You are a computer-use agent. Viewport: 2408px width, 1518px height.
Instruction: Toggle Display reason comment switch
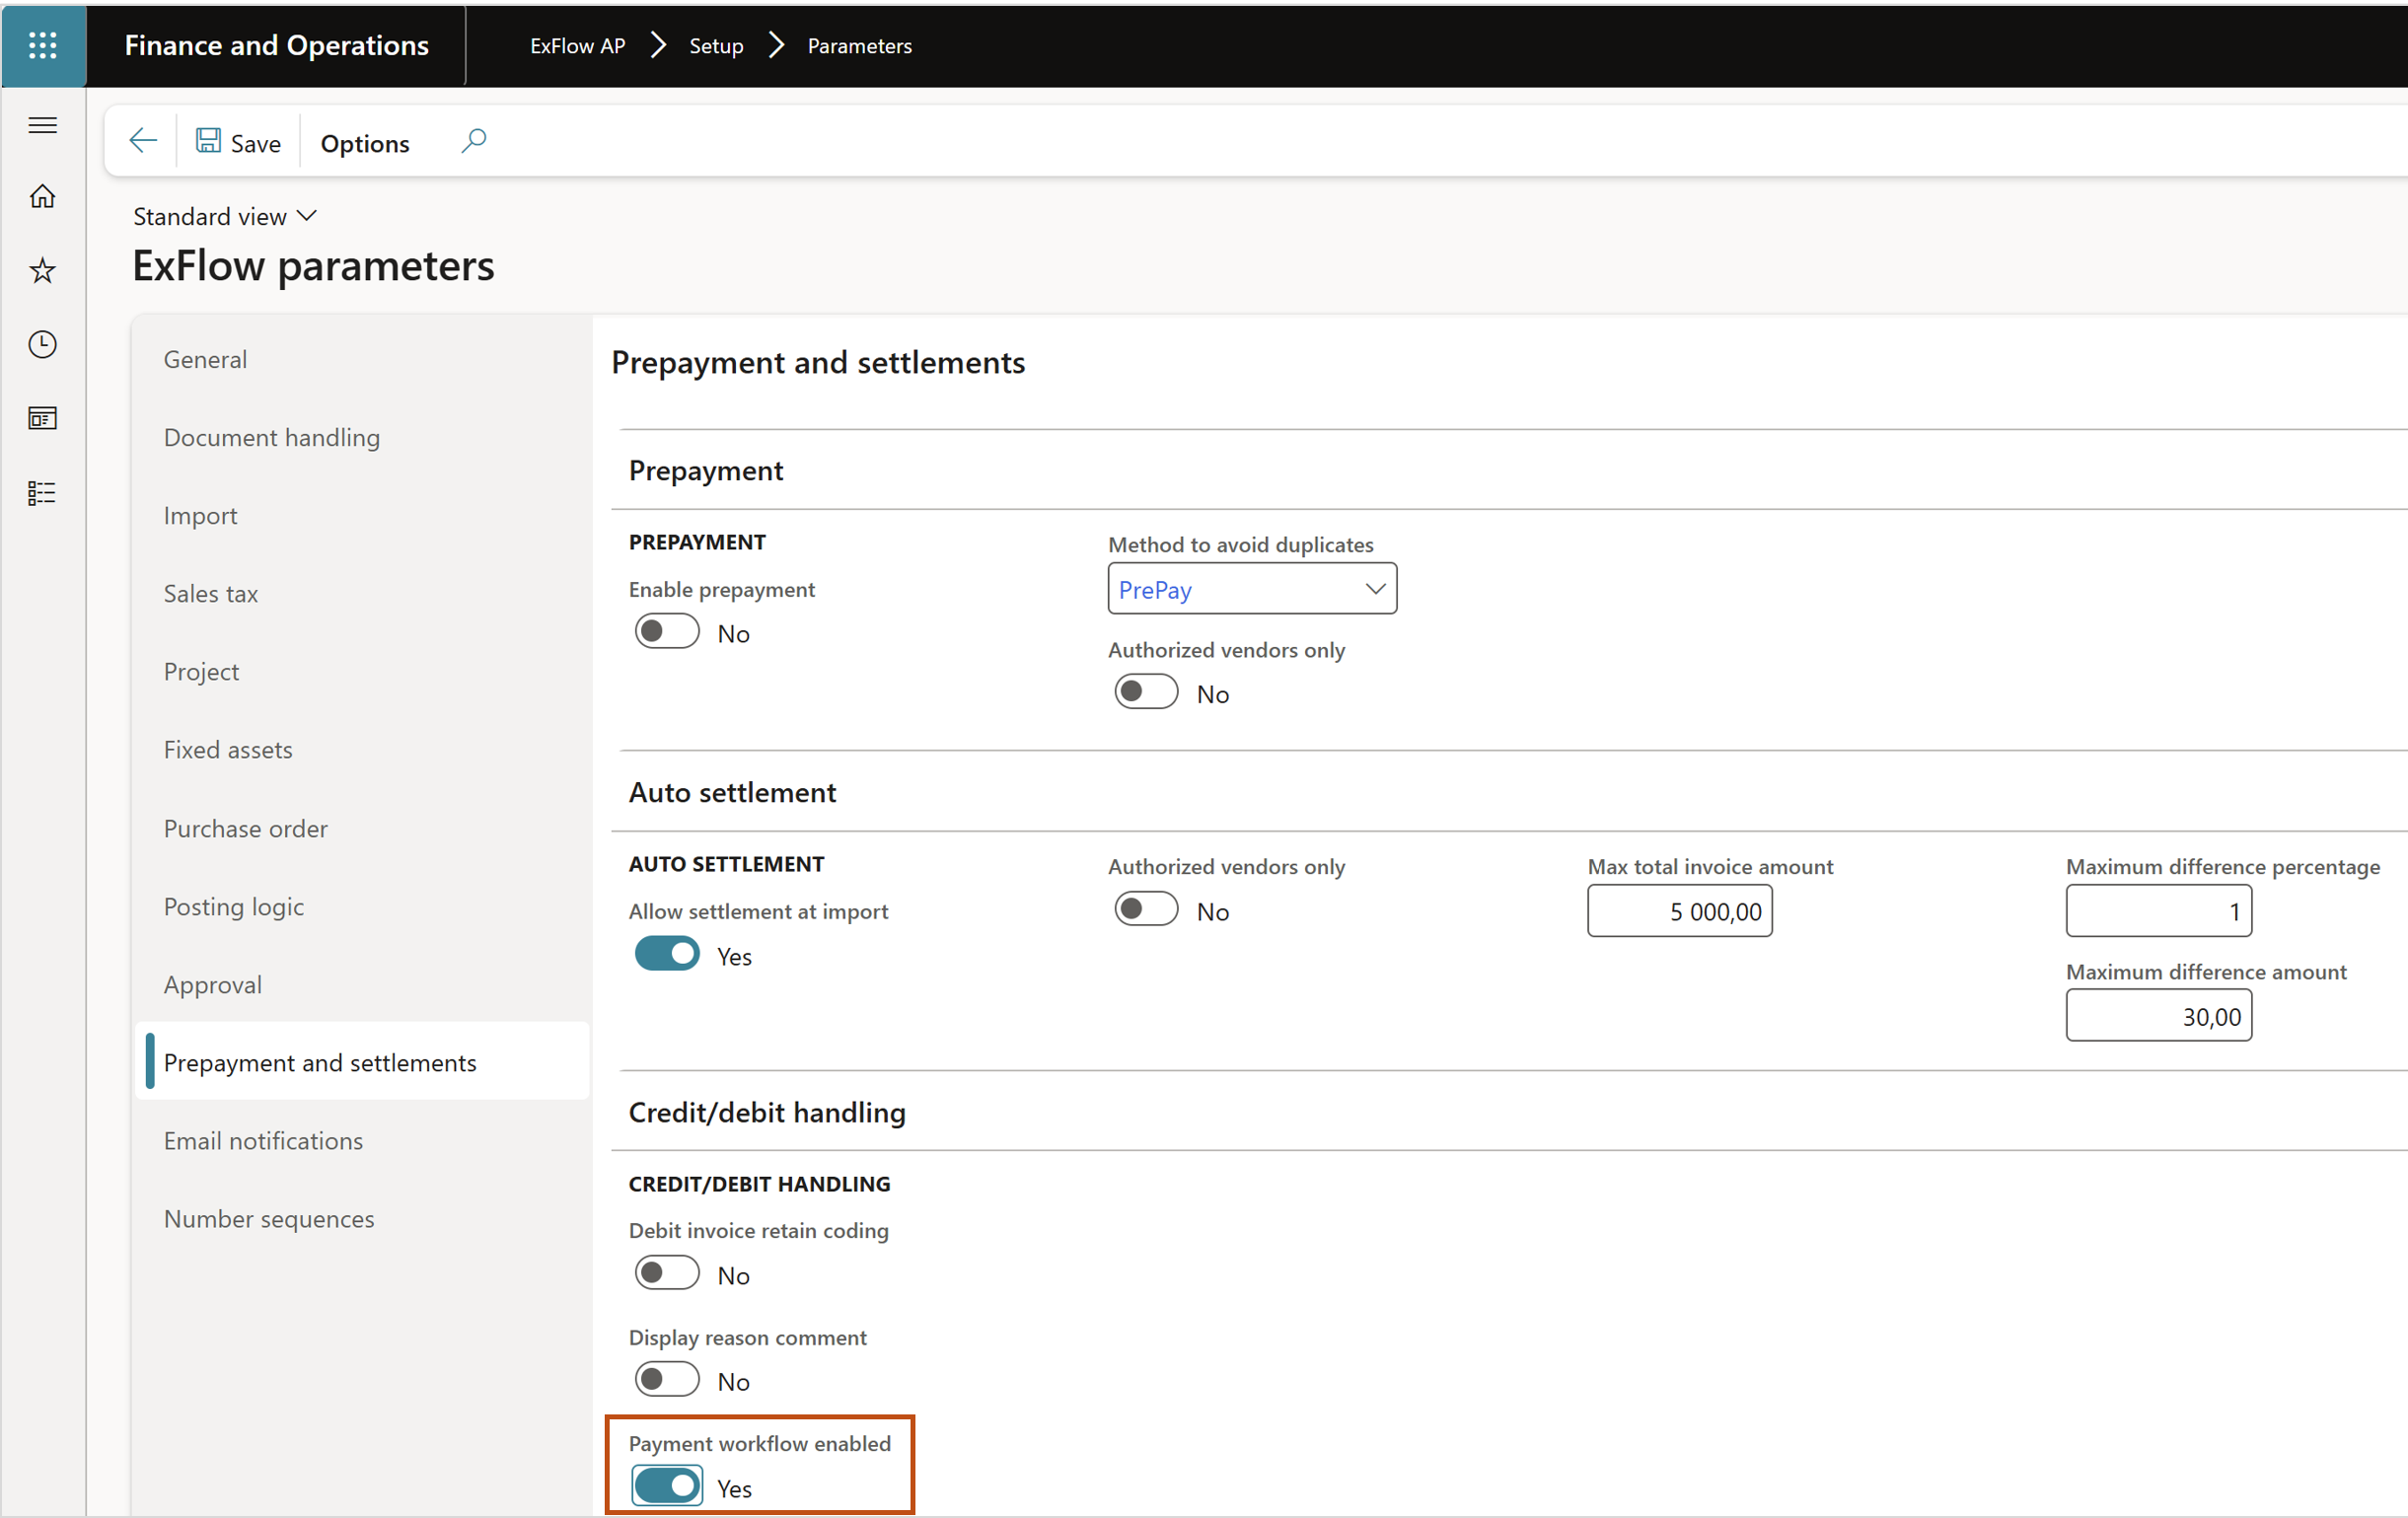[667, 1380]
